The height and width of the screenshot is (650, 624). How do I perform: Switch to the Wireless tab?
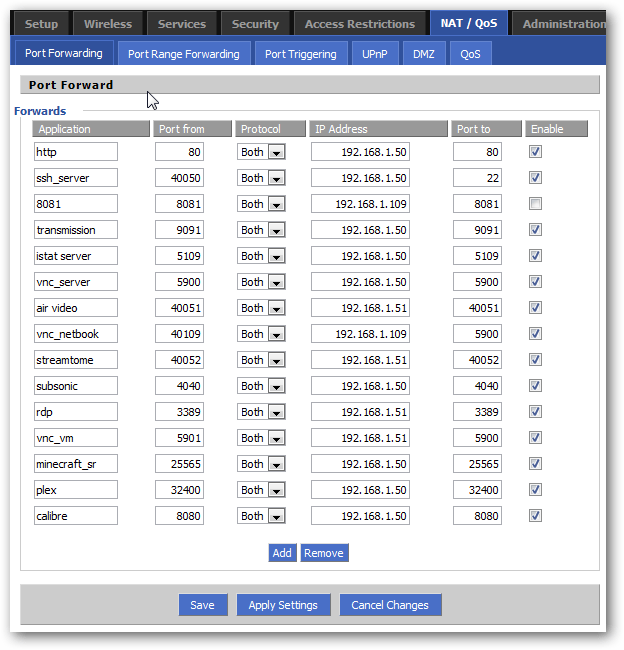[108, 24]
